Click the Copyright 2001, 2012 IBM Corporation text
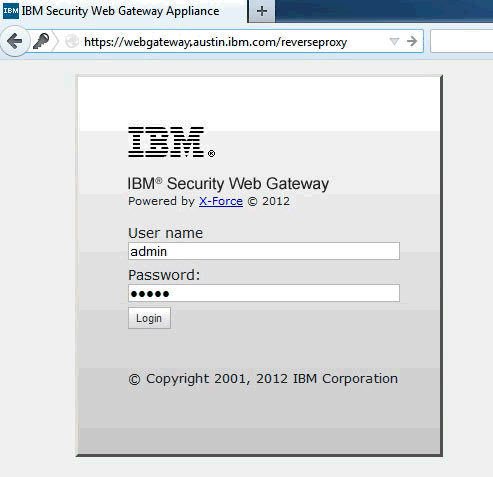Image resolution: width=493 pixels, height=477 pixels. (263, 379)
